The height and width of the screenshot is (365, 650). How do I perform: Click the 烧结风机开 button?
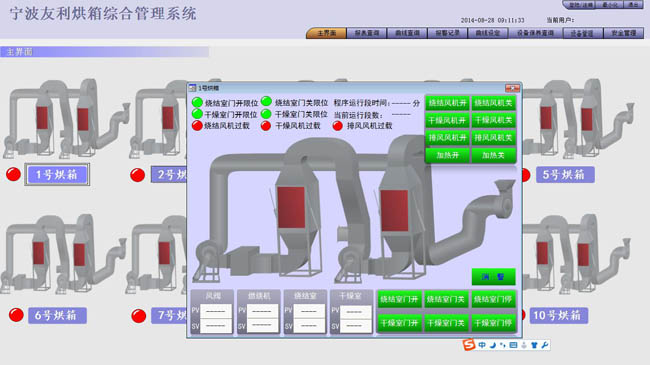click(x=447, y=103)
